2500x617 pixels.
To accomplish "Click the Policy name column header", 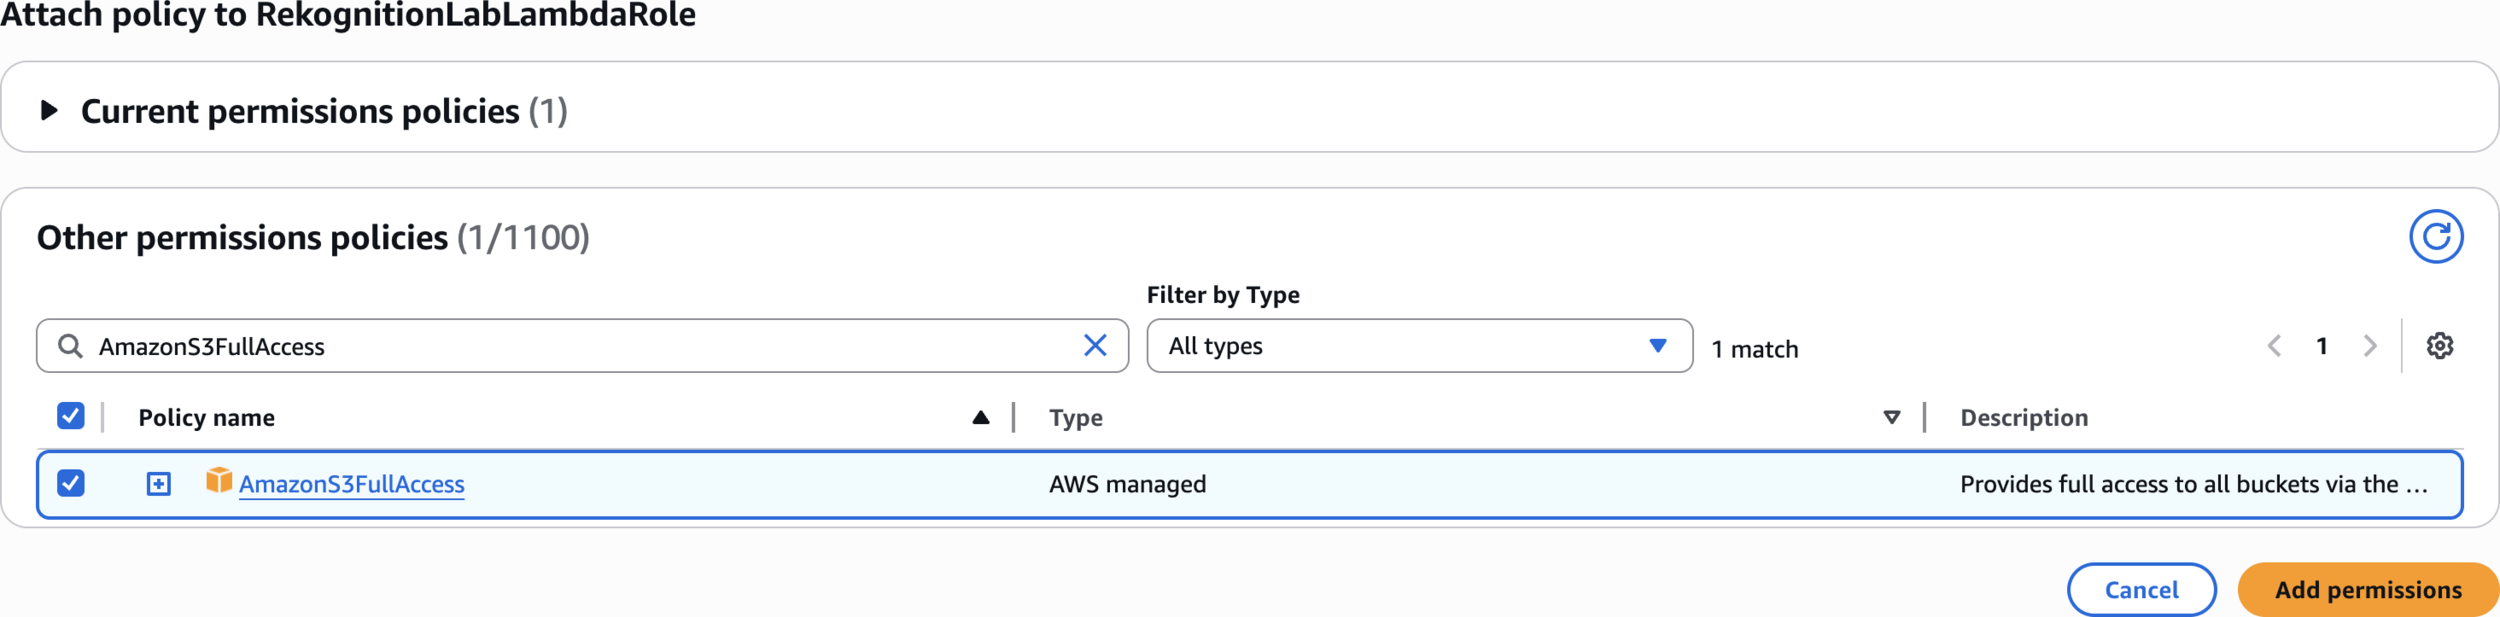I will pyautogui.click(x=207, y=418).
